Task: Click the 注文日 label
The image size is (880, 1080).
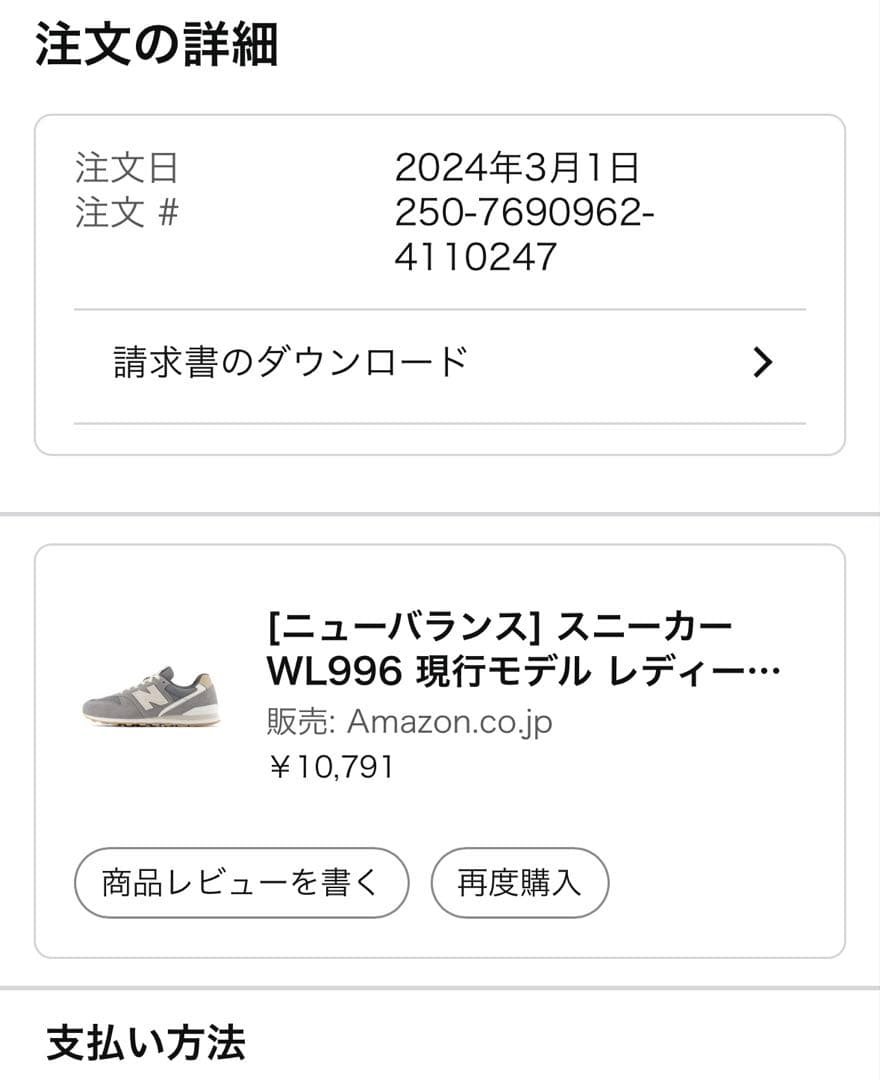Action: tap(126, 168)
